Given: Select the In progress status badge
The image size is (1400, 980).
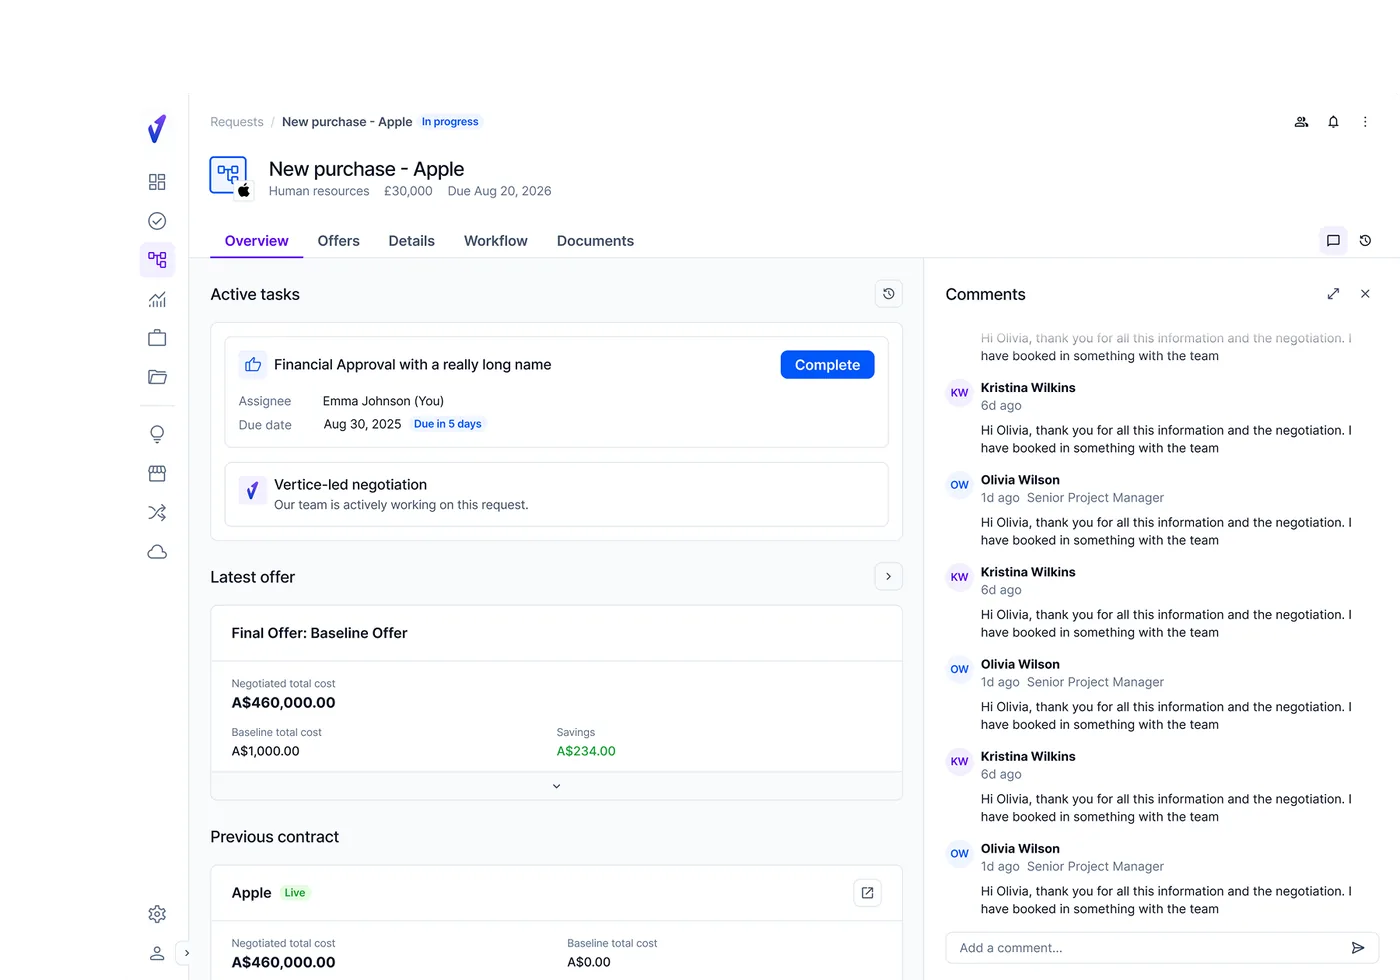Looking at the screenshot, I should (x=450, y=122).
